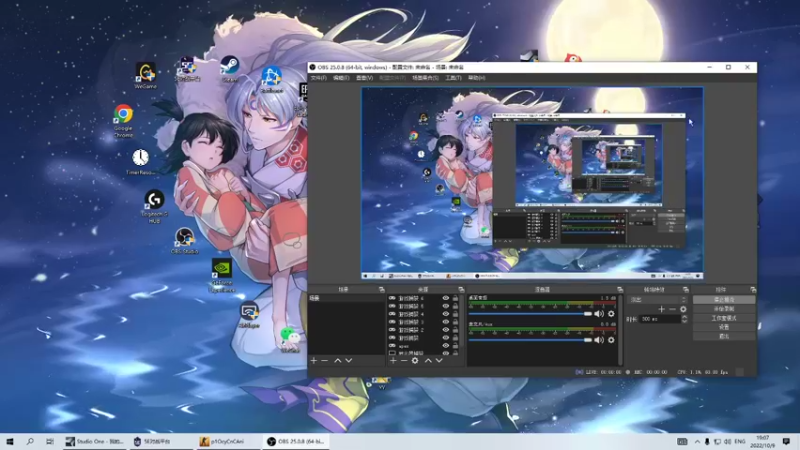Open Desktop Audio settings gear in mixer
The image size is (800, 450).
click(x=611, y=314)
